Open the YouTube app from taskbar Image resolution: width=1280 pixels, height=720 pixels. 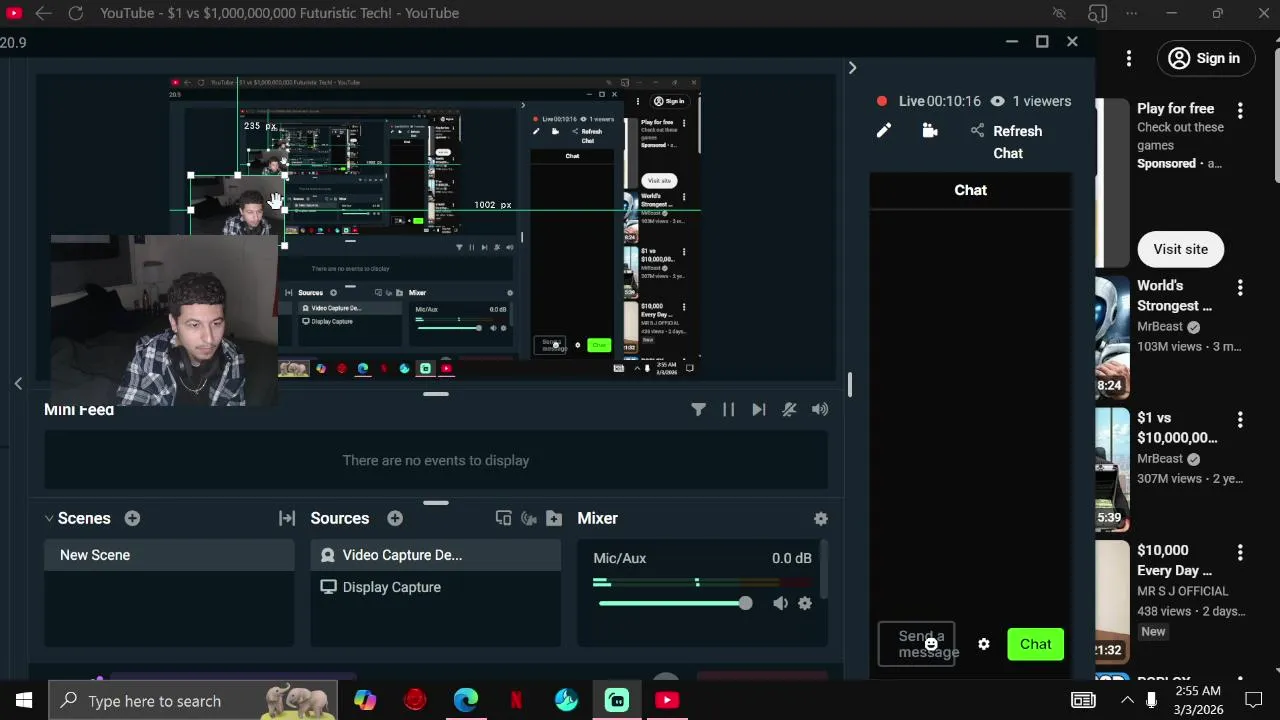point(667,700)
